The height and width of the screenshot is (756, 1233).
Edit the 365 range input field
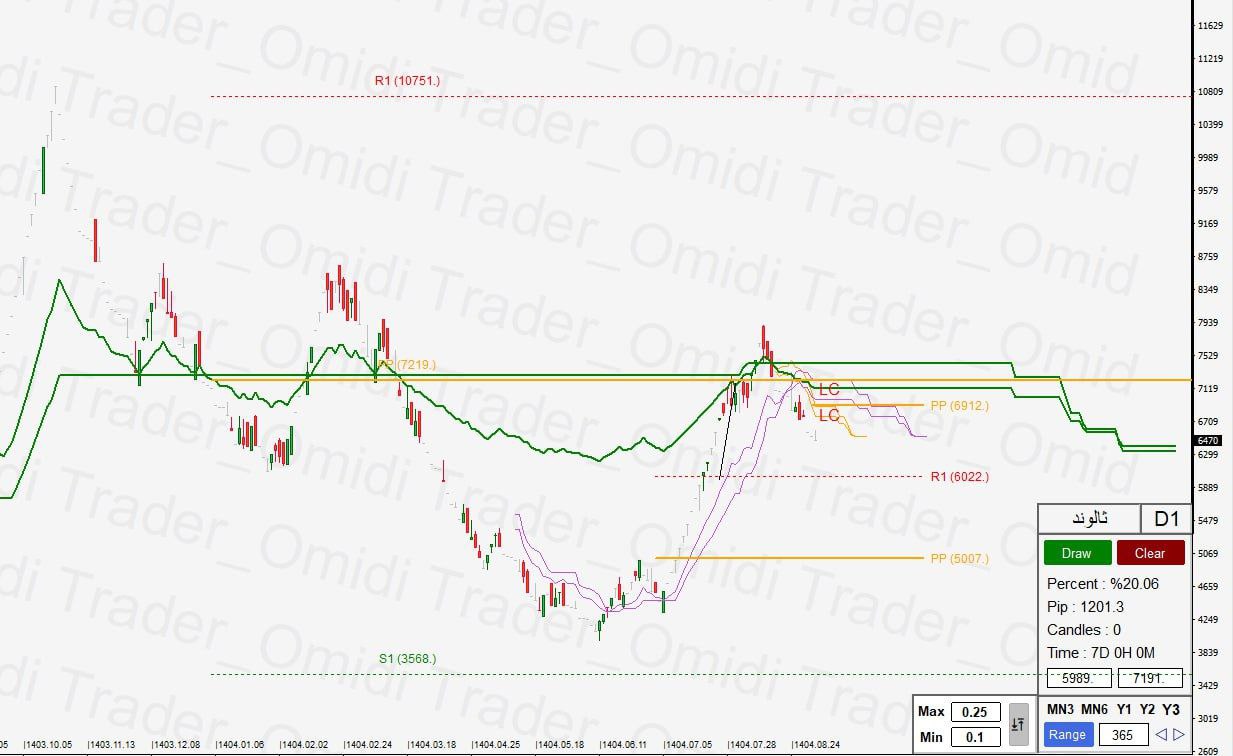1122,734
